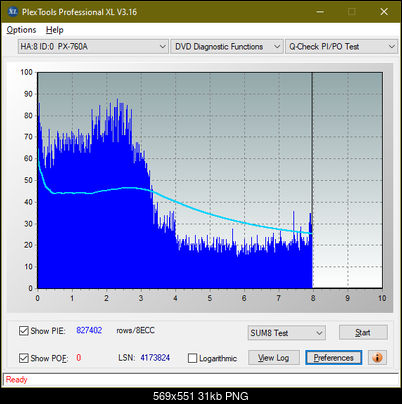402x404 pixels.
Task: Expand the DVD Diagnostic Functions dropdown
Action: 227,47
